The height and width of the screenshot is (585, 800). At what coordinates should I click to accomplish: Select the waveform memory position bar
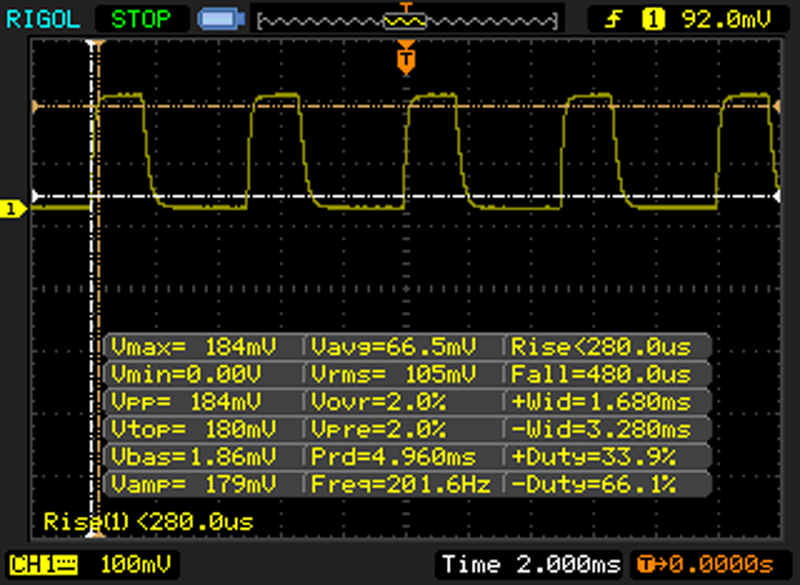pos(406,19)
